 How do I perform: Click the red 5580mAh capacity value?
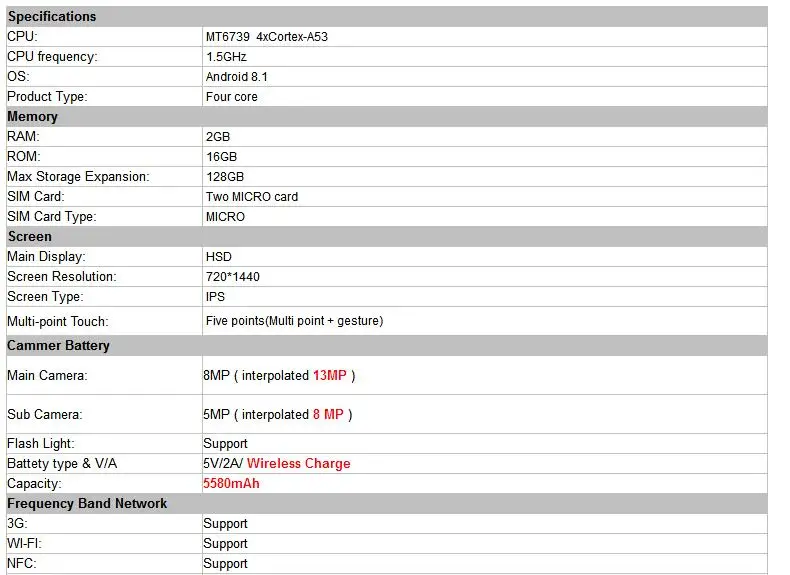[231, 484]
